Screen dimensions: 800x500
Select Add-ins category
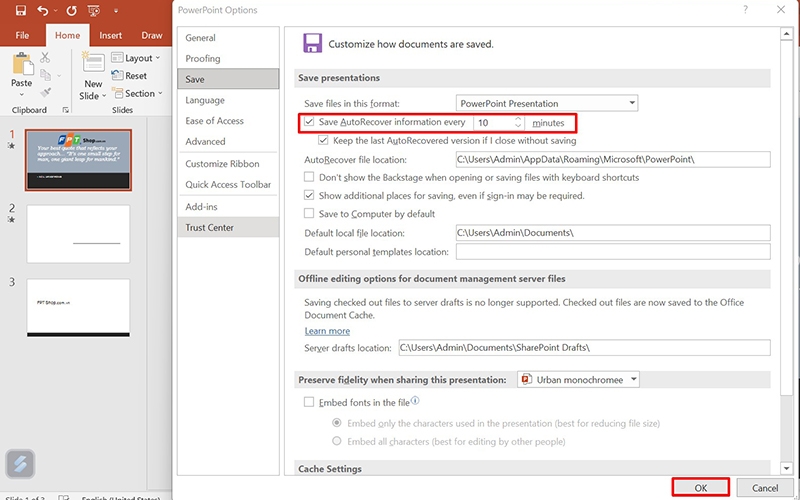coord(228,207)
